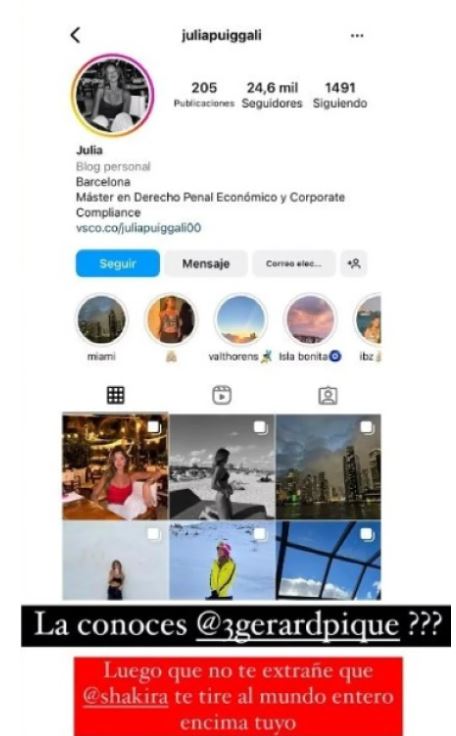The height and width of the screenshot is (736, 456).
Task: Open the profile picture story ring
Action: click(x=113, y=95)
